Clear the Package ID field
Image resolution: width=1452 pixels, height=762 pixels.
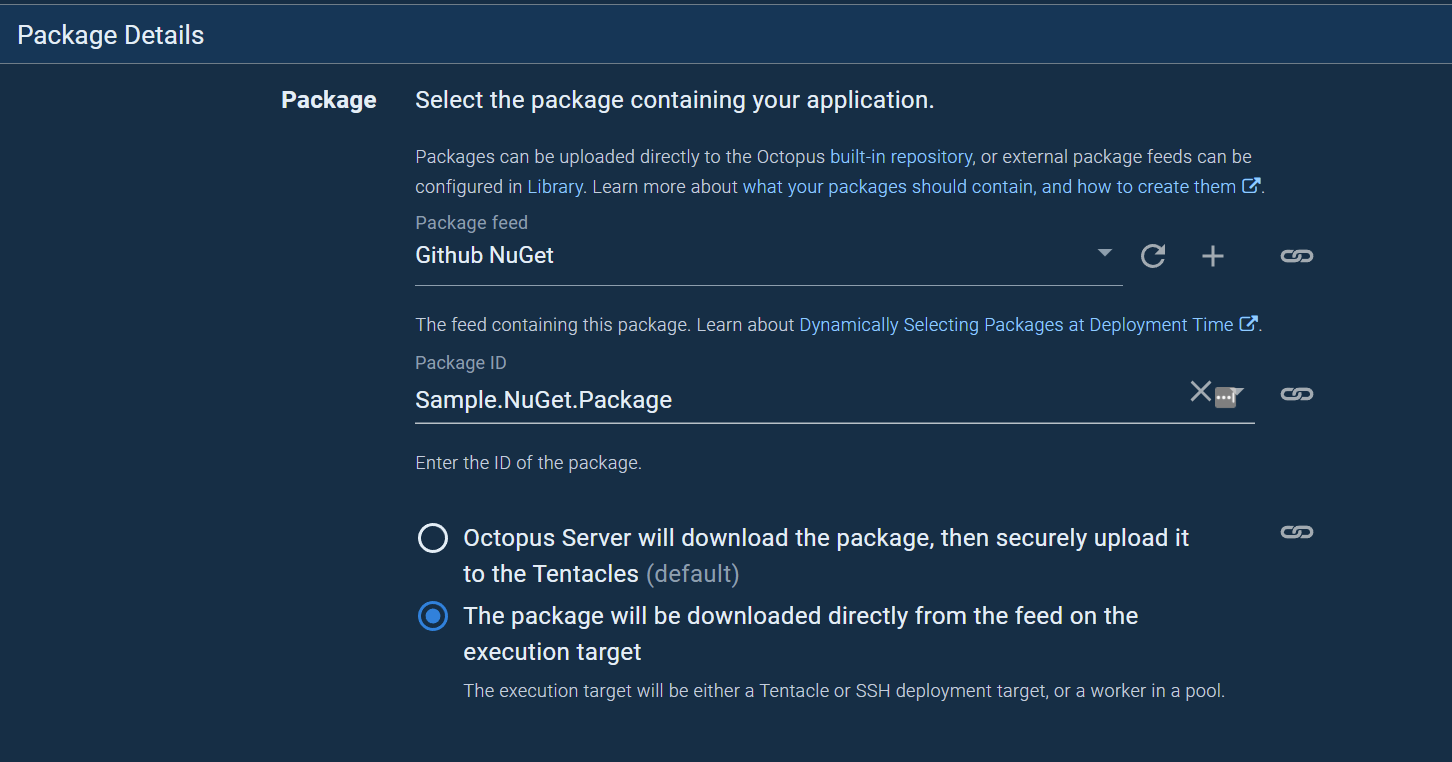[x=1200, y=392]
